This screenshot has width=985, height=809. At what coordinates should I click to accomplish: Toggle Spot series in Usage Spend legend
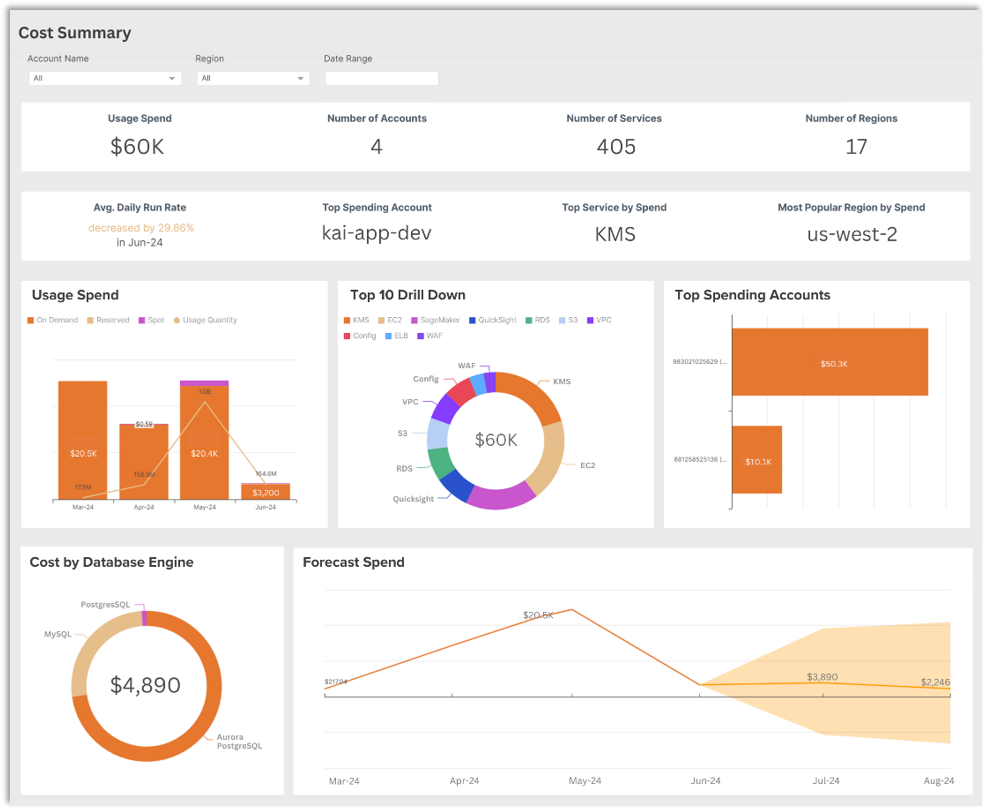pyautogui.click(x=151, y=320)
